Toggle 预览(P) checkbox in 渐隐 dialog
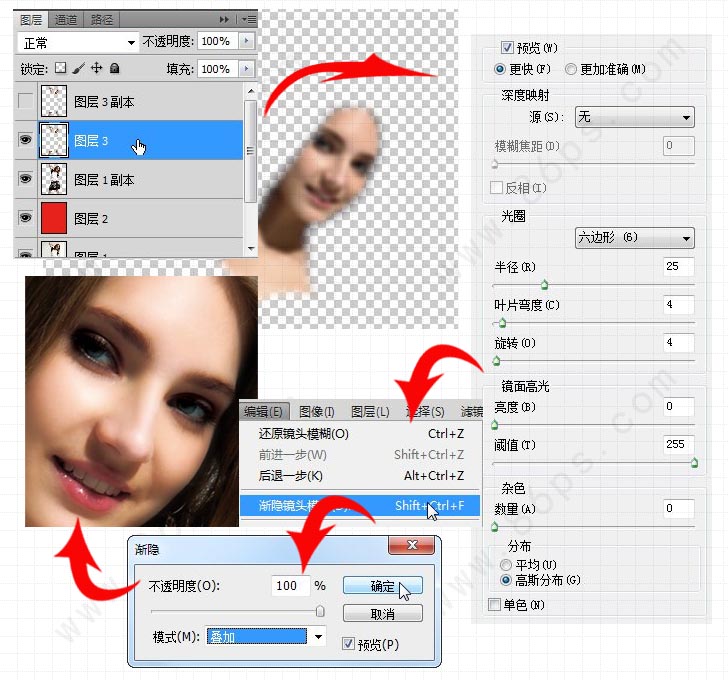Screen dimensions: 728x680 click(x=348, y=644)
